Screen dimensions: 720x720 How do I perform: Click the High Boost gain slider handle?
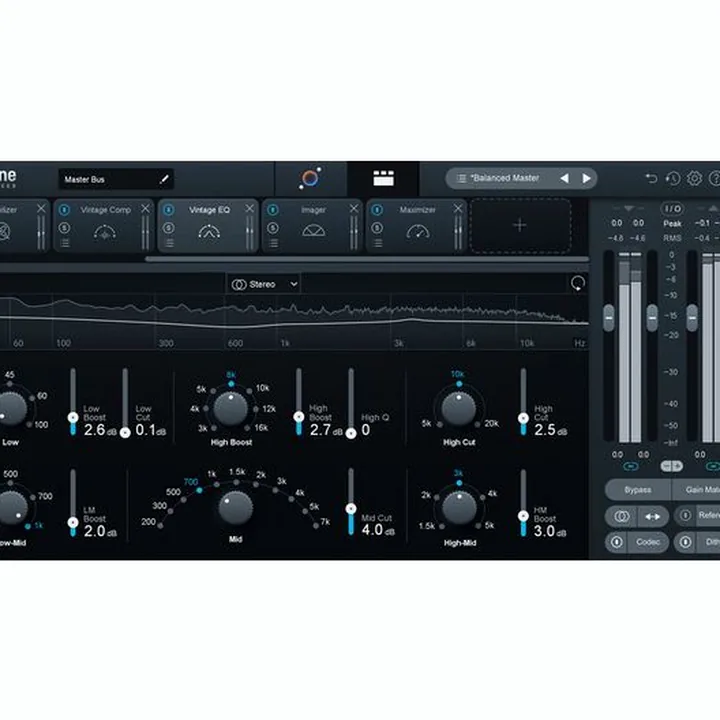(299, 417)
